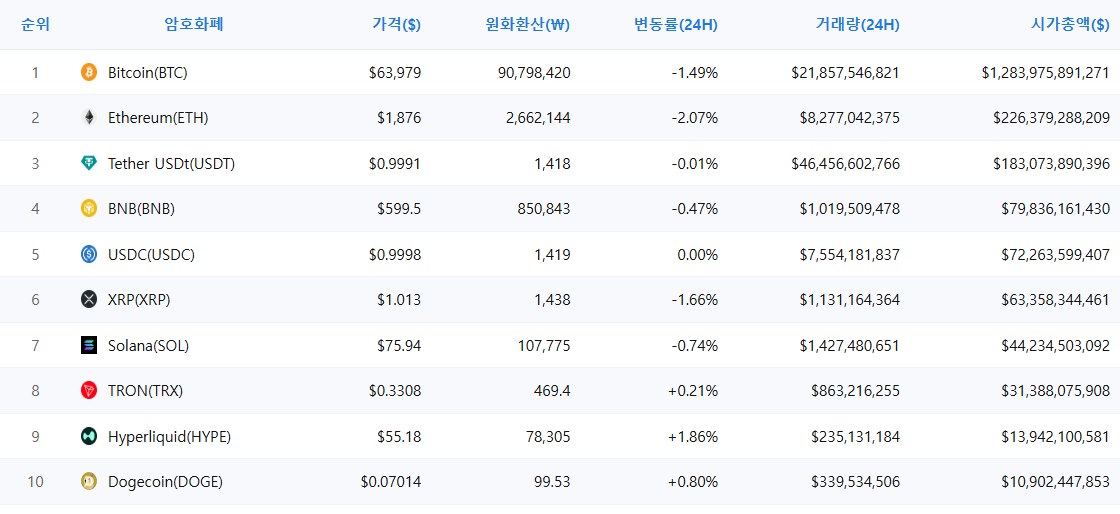Viewport: 1120px width, 514px height.
Task: Open Hyperliquid(HYPE) name link
Action: click(169, 436)
